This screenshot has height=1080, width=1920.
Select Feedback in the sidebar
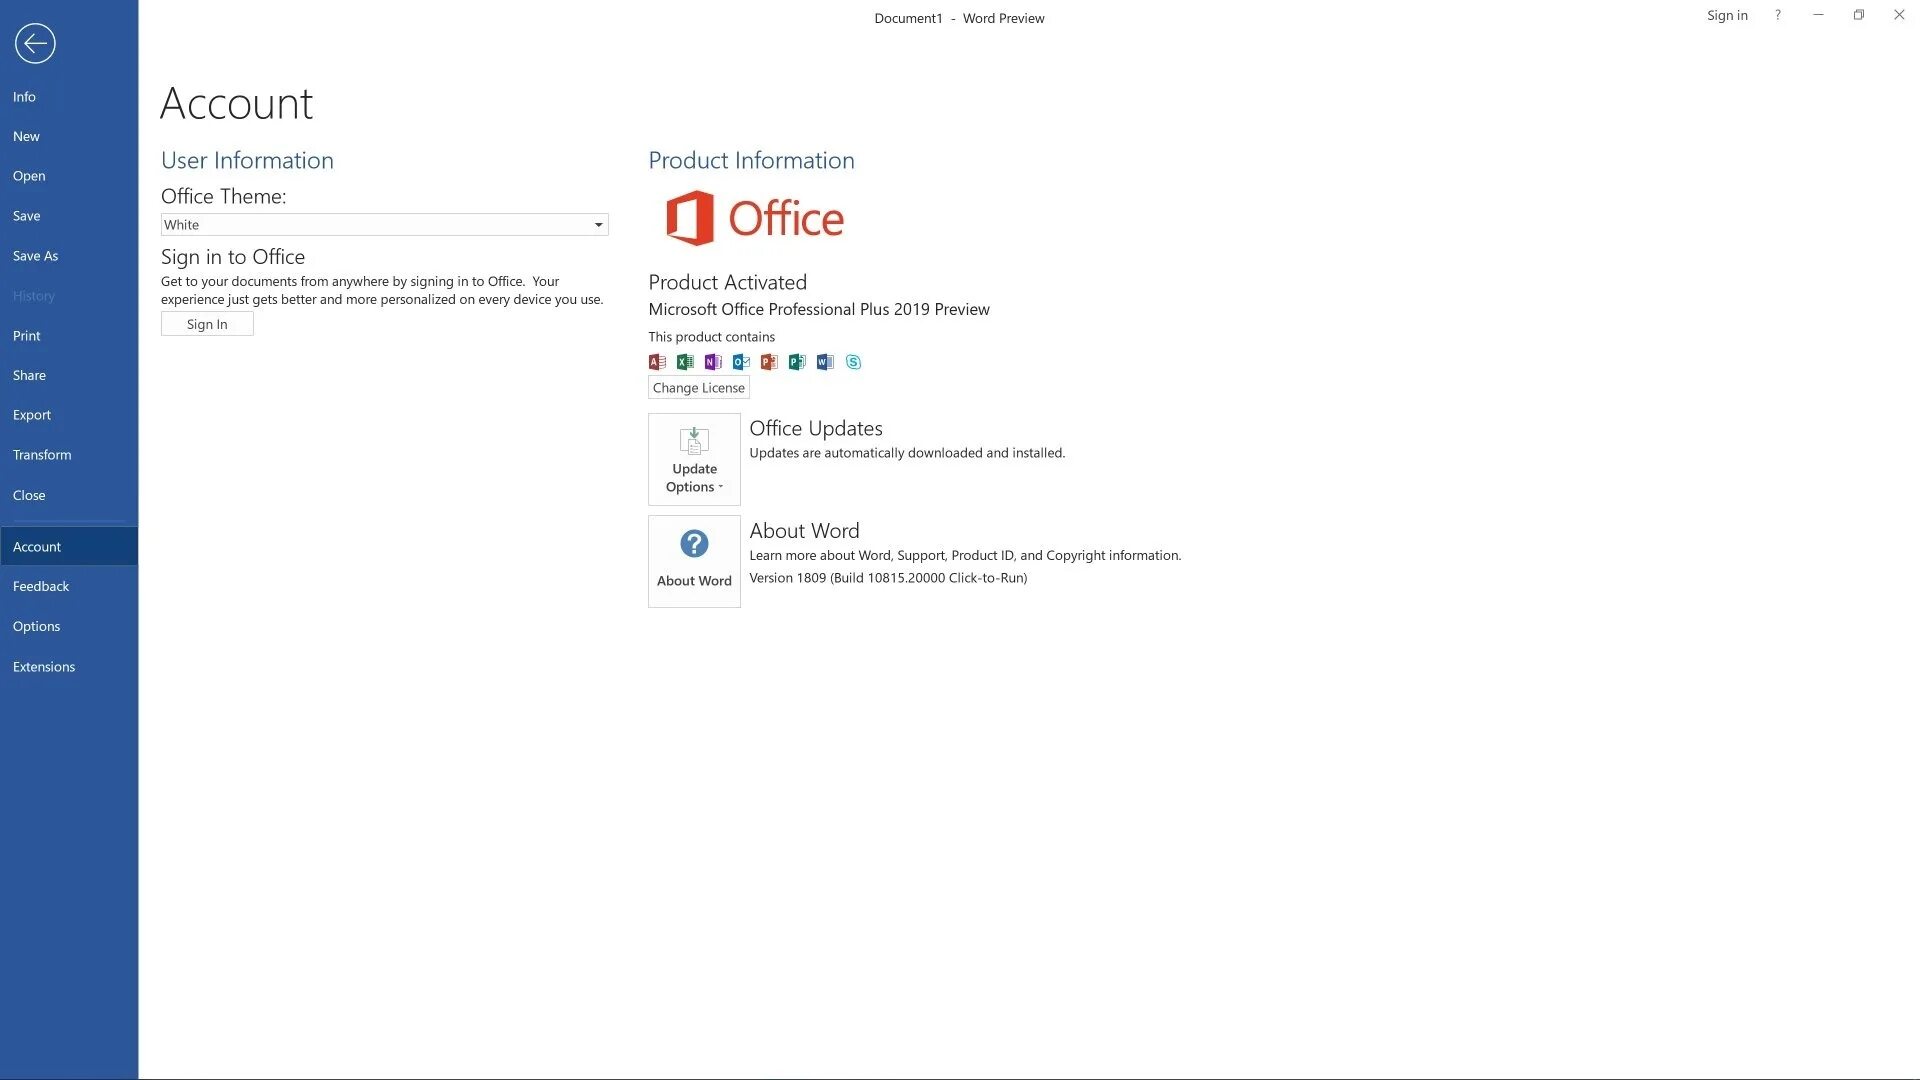tap(41, 586)
